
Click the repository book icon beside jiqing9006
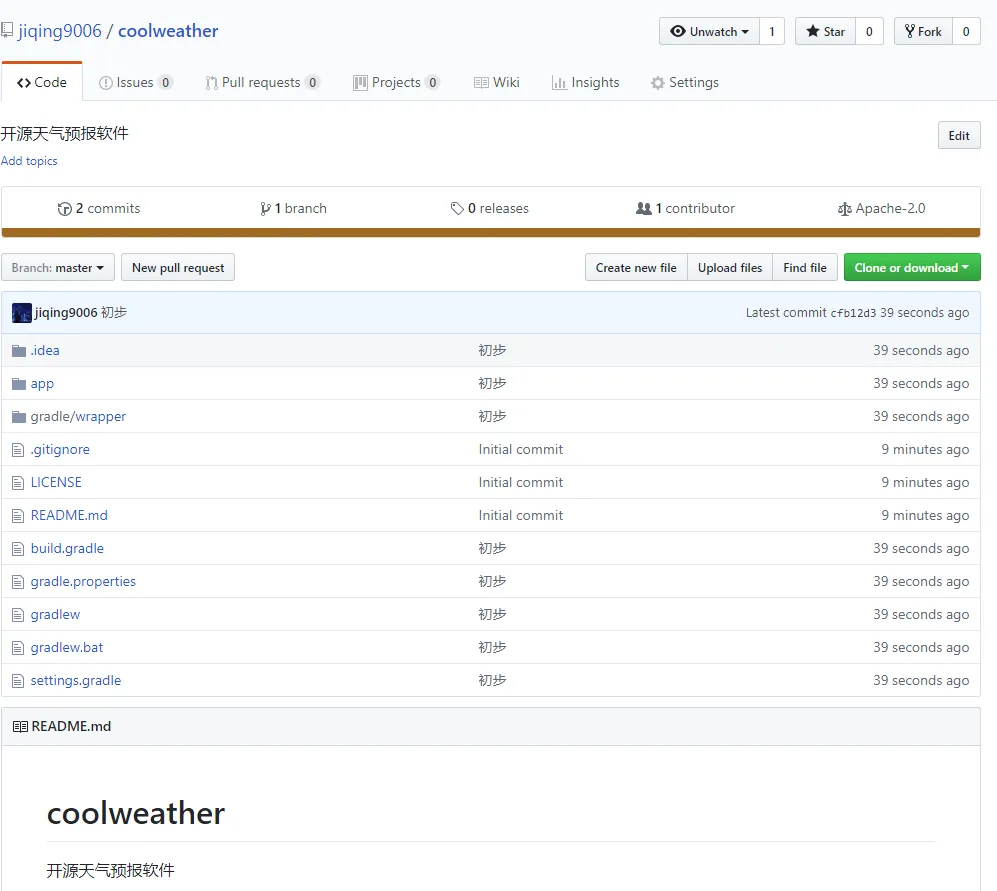click(7, 30)
